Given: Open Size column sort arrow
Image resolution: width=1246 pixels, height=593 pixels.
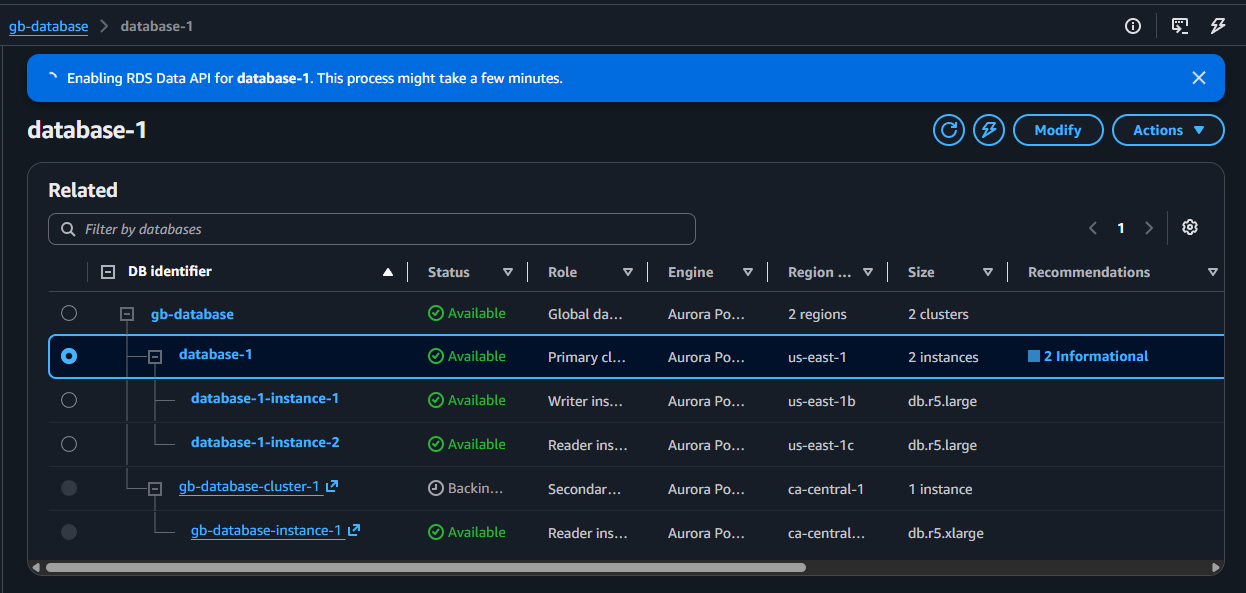Looking at the screenshot, I should coord(988,272).
